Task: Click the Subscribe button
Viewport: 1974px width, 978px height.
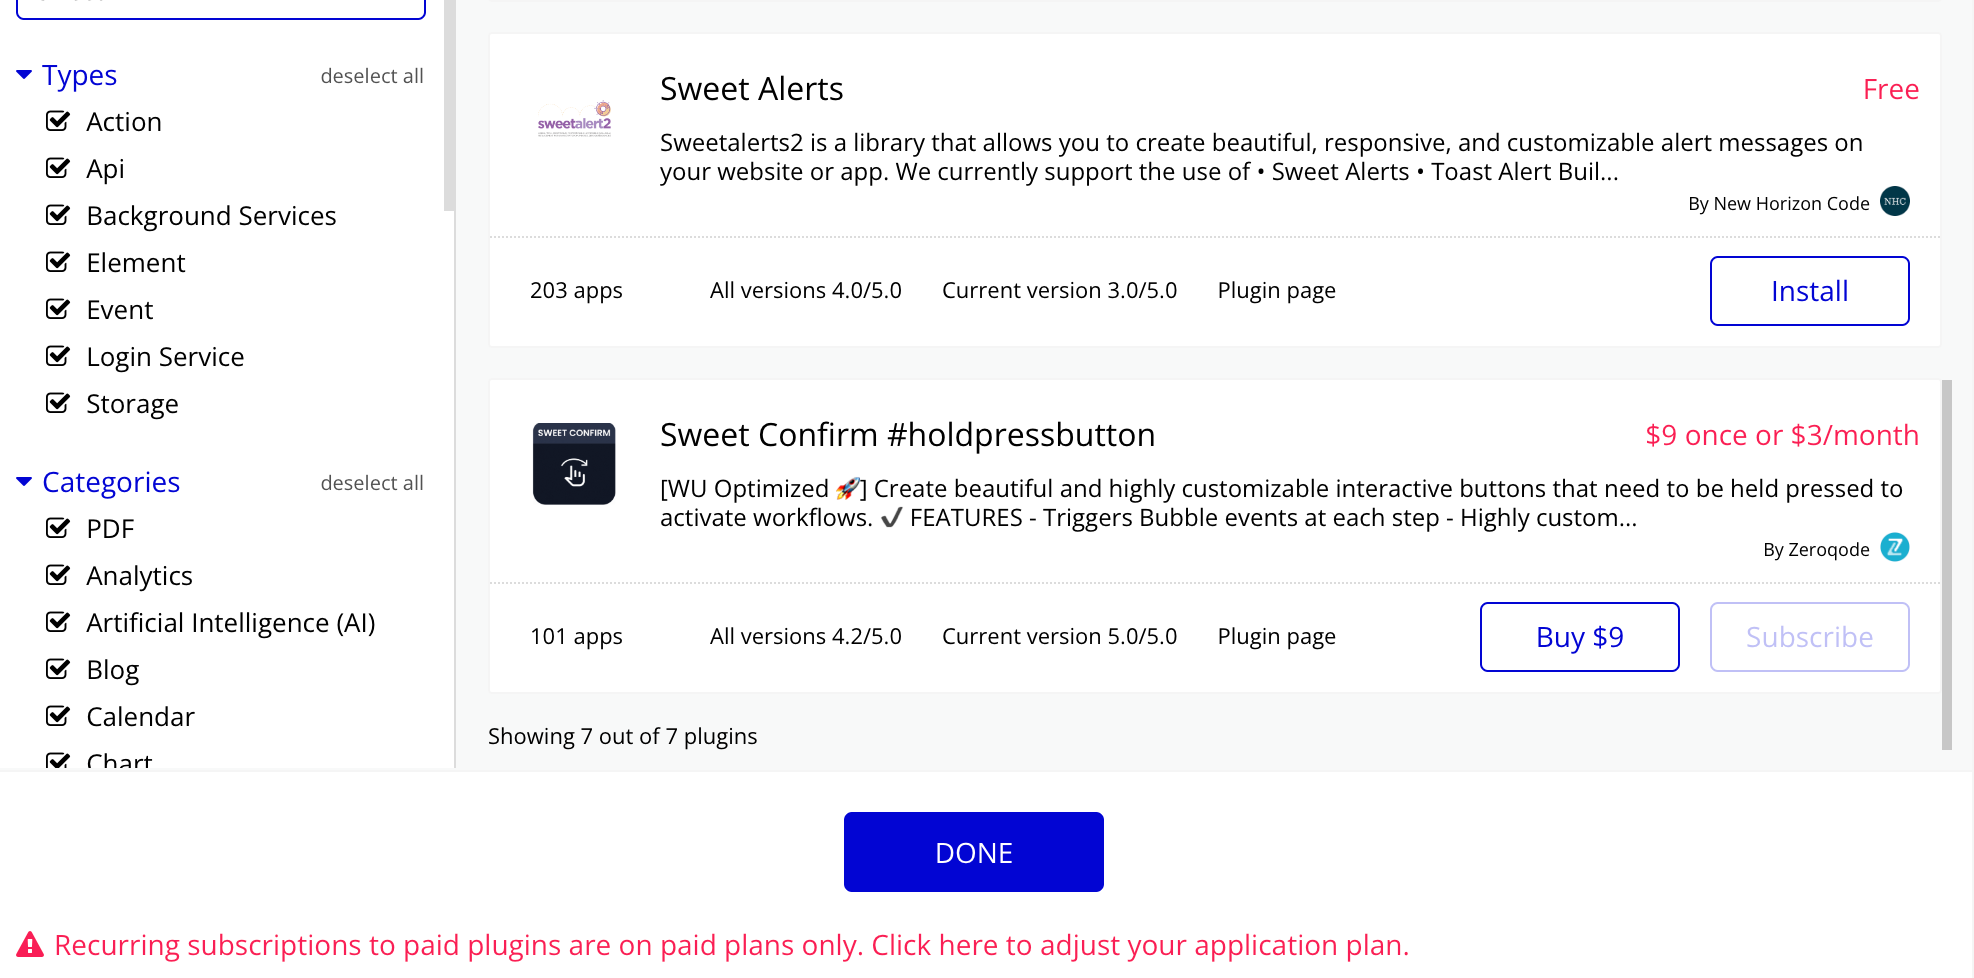Action: tap(1809, 637)
